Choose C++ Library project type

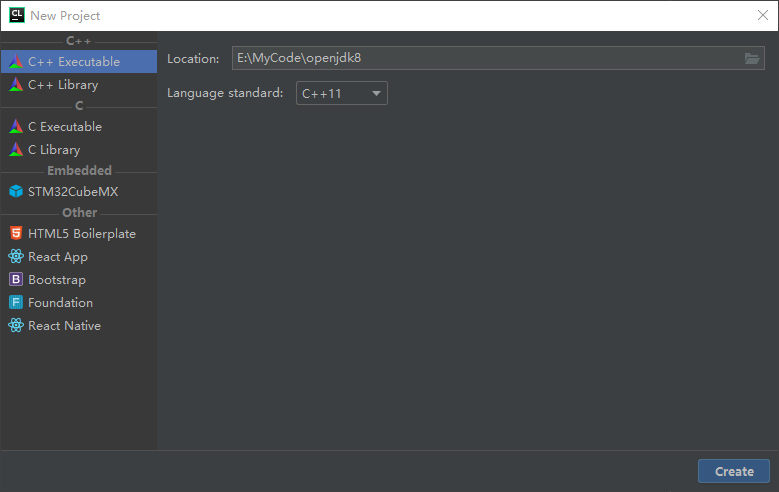point(78,84)
